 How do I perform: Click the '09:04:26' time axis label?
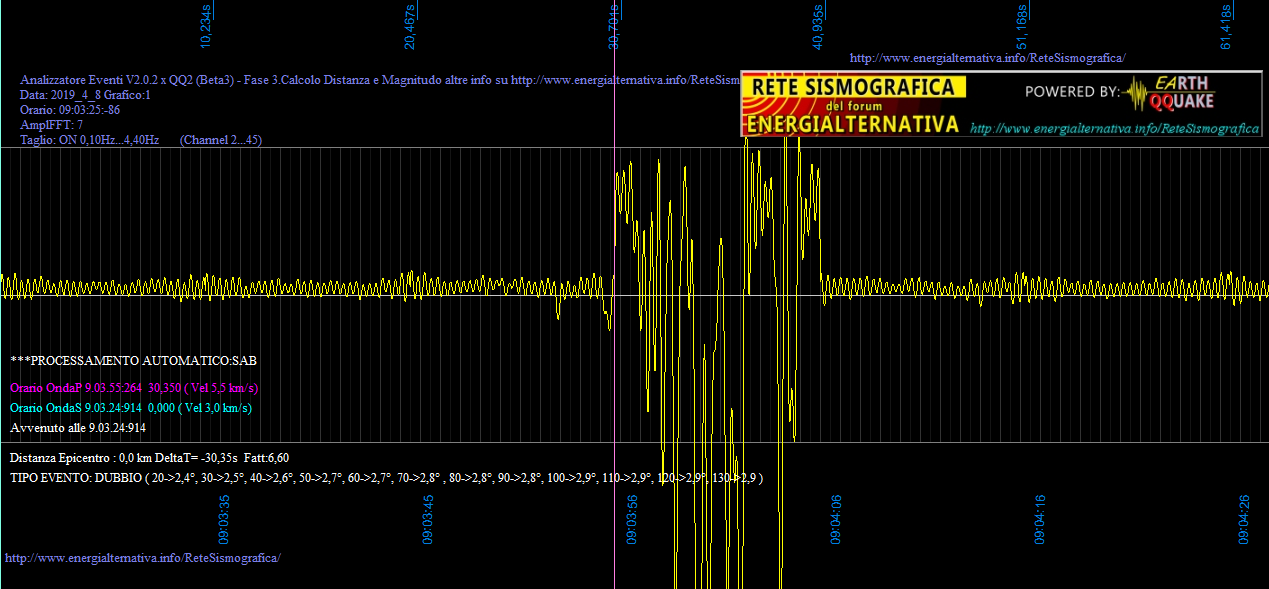(x=1245, y=519)
